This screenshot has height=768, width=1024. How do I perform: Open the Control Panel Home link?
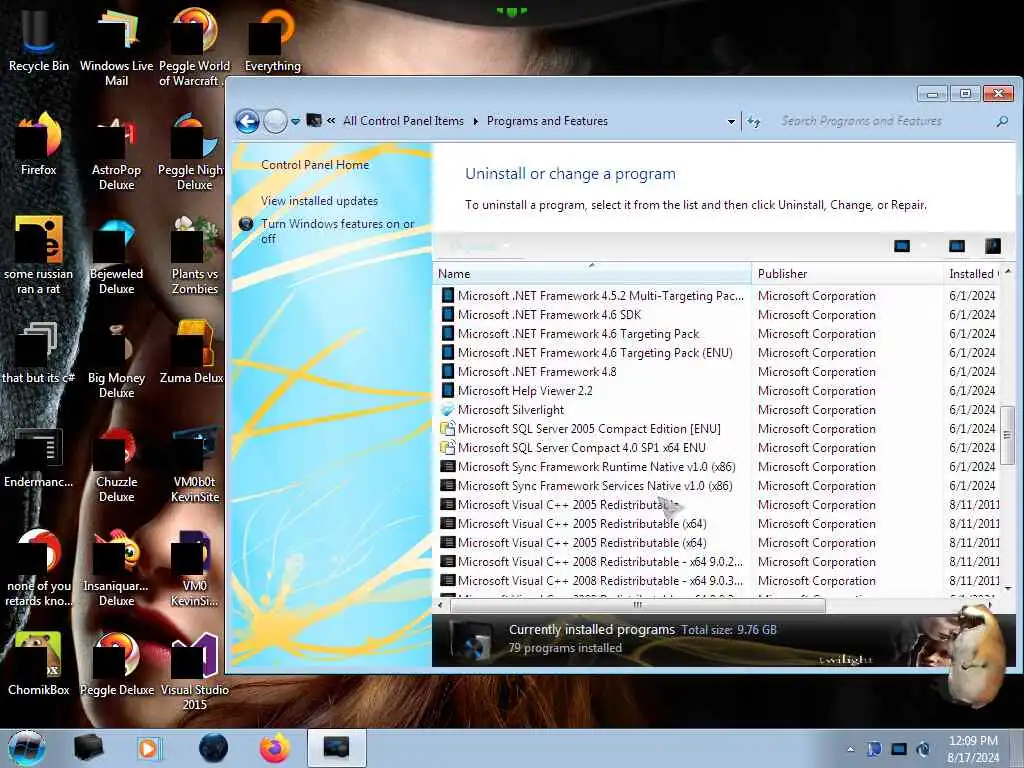[315, 165]
